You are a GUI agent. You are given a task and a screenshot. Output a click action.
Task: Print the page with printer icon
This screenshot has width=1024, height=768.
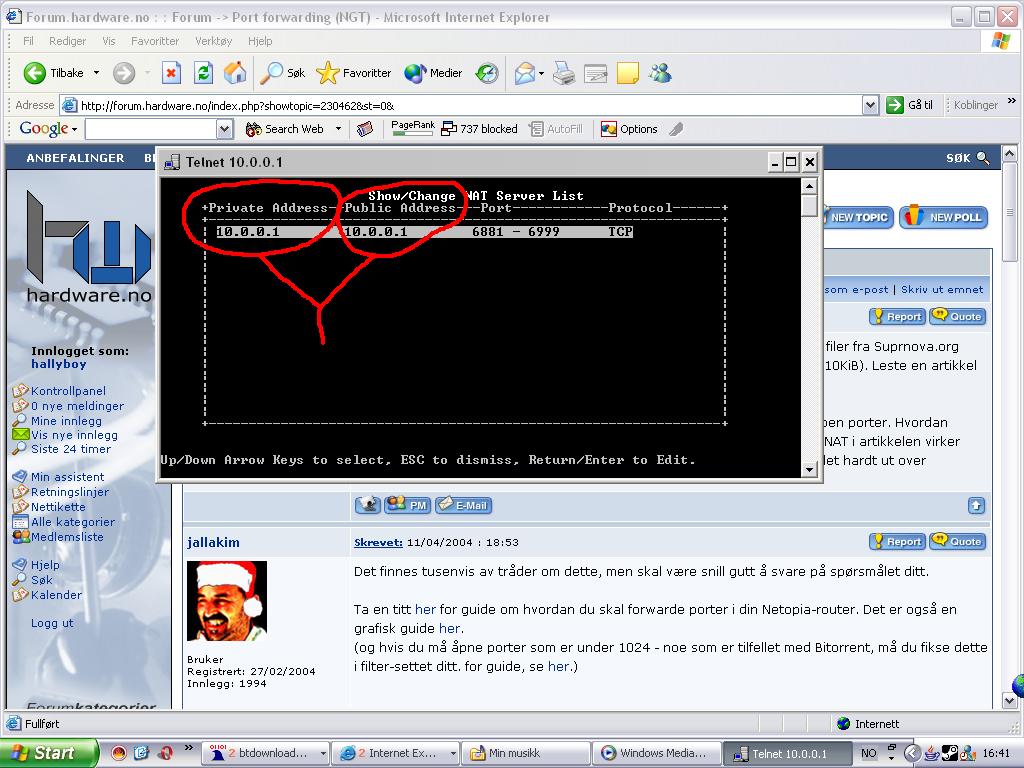(x=564, y=72)
